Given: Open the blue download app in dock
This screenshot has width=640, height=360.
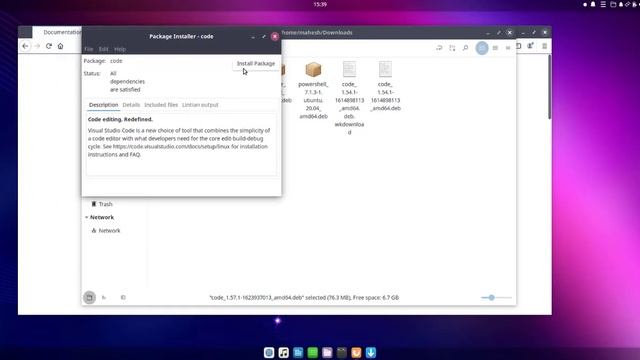Looking at the screenshot, I should [x=371, y=352].
